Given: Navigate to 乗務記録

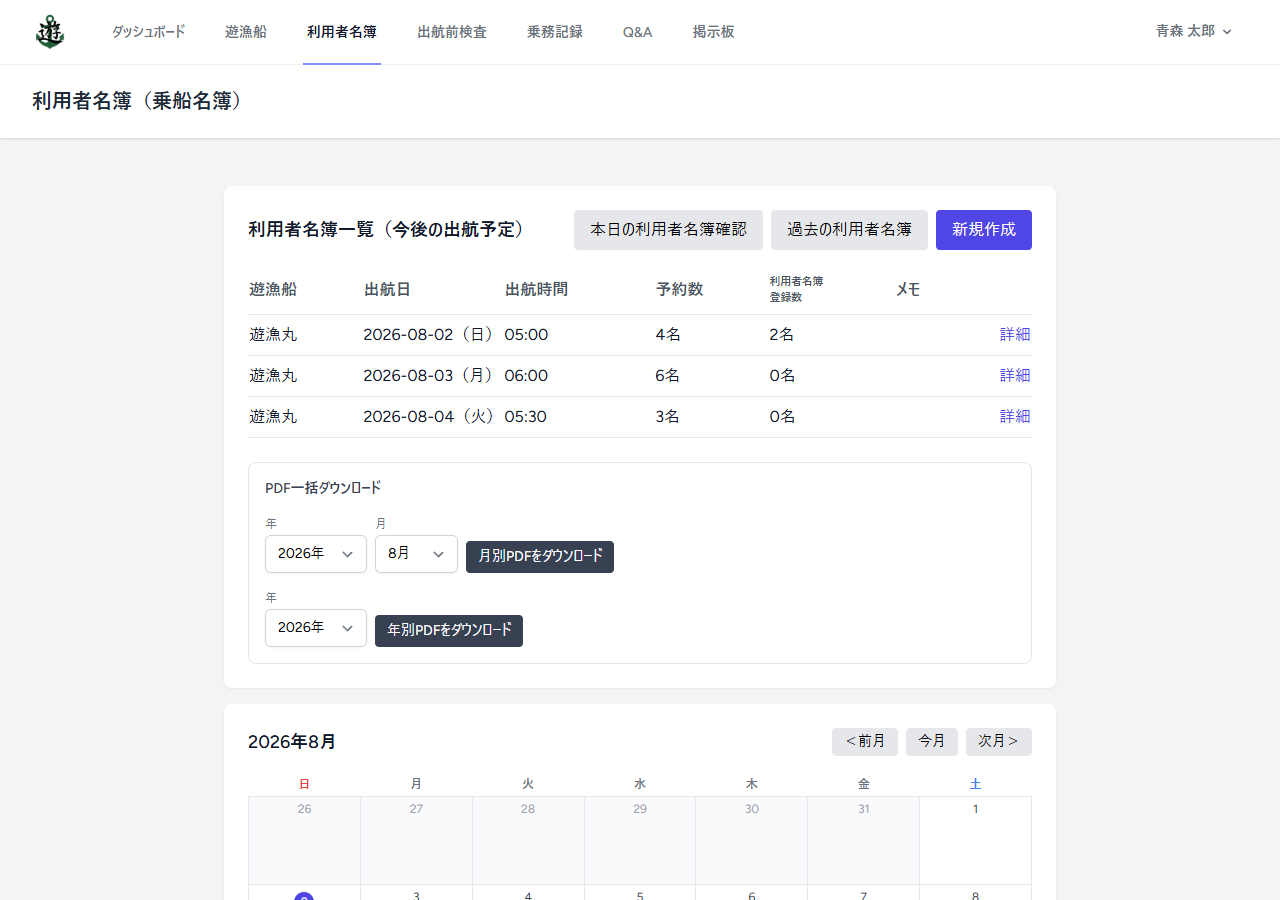Looking at the screenshot, I should click(555, 32).
